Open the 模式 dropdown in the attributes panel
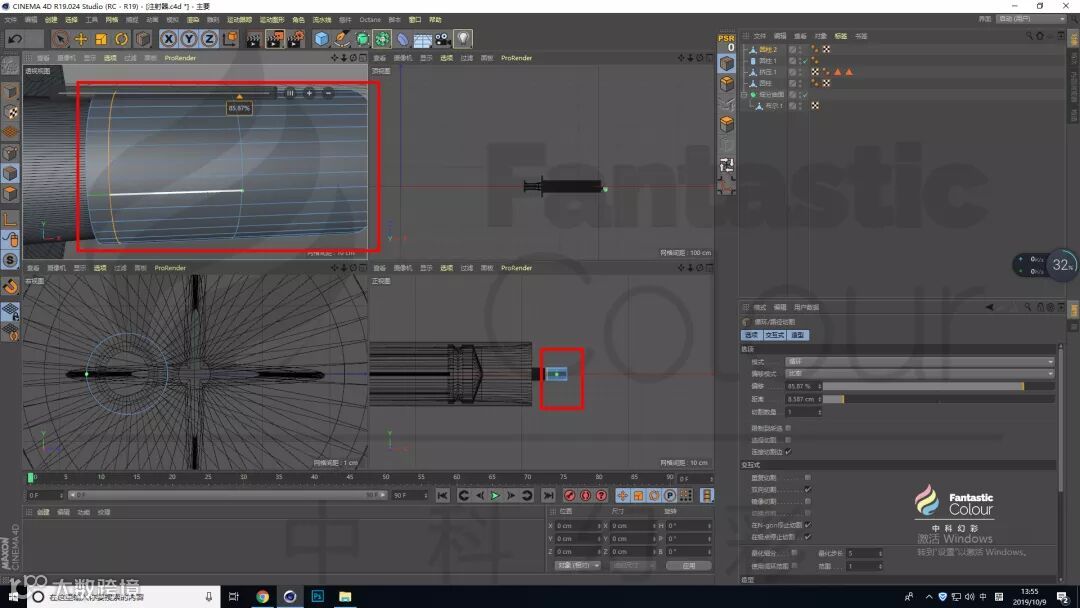The image size is (1080, 608). pyautogui.click(x=920, y=361)
